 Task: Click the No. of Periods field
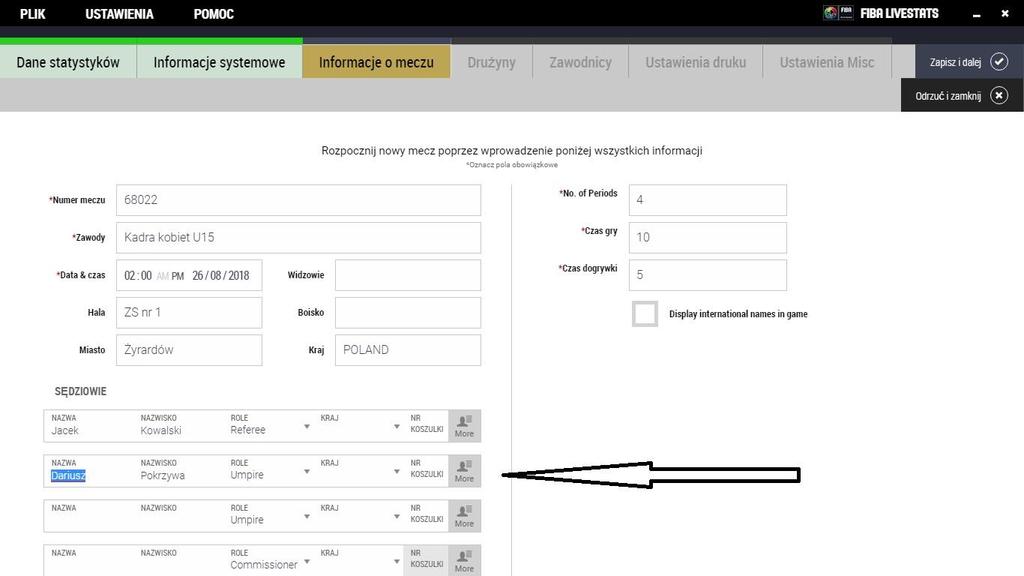[x=708, y=200]
